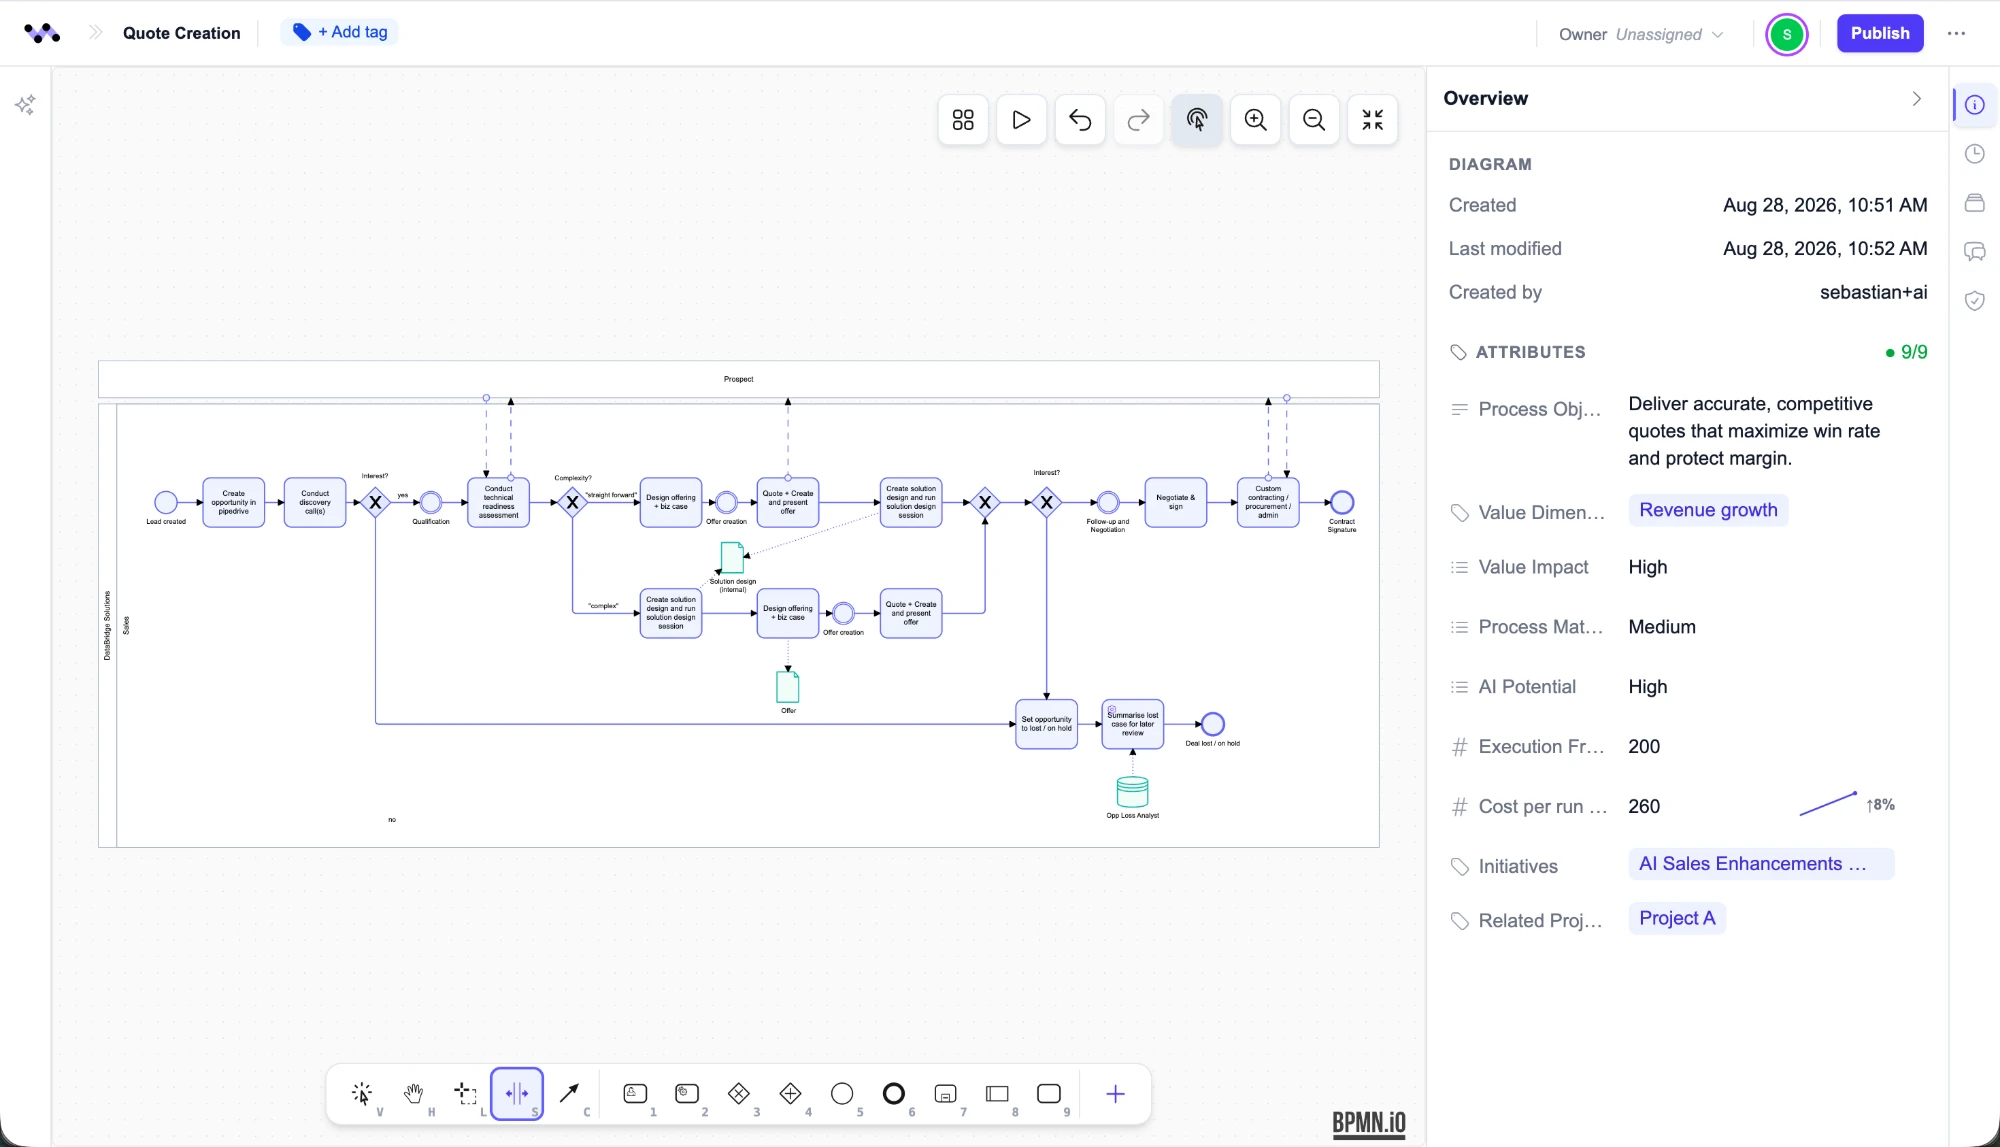Image resolution: width=2000 pixels, height=1147 pixels.
Task: Edit the Cost per run value 260
Action: click(1644, 806)
